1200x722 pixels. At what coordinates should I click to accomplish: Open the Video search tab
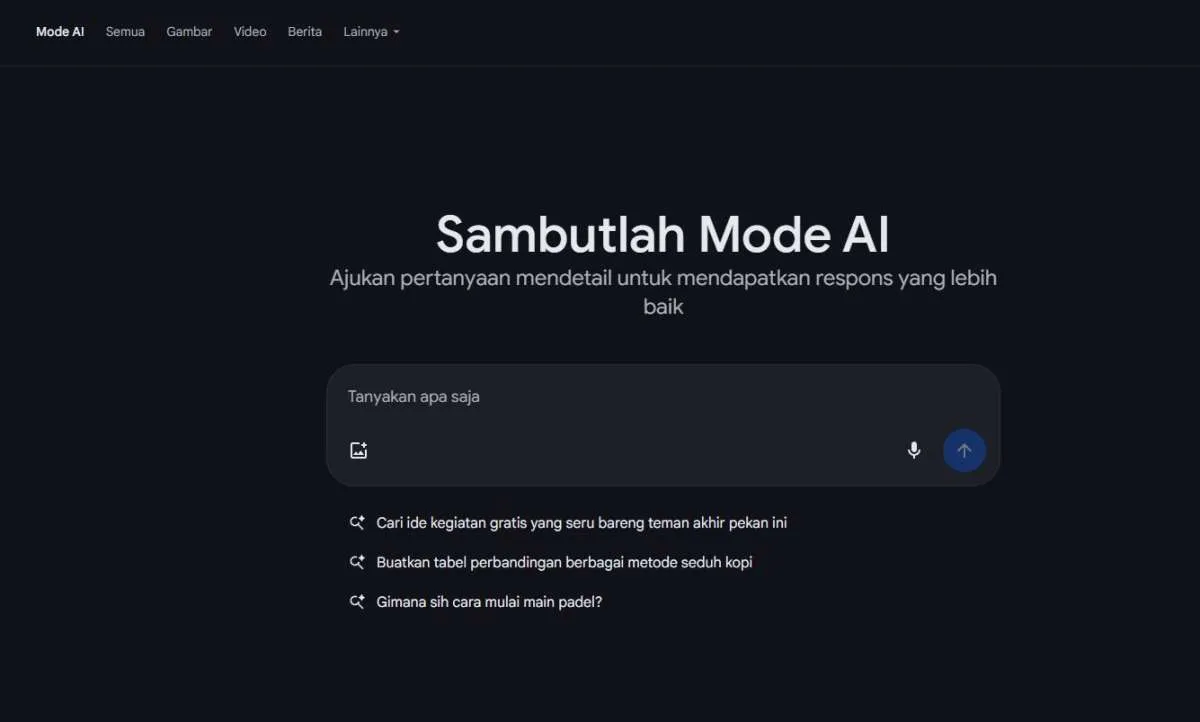[250, 31]
